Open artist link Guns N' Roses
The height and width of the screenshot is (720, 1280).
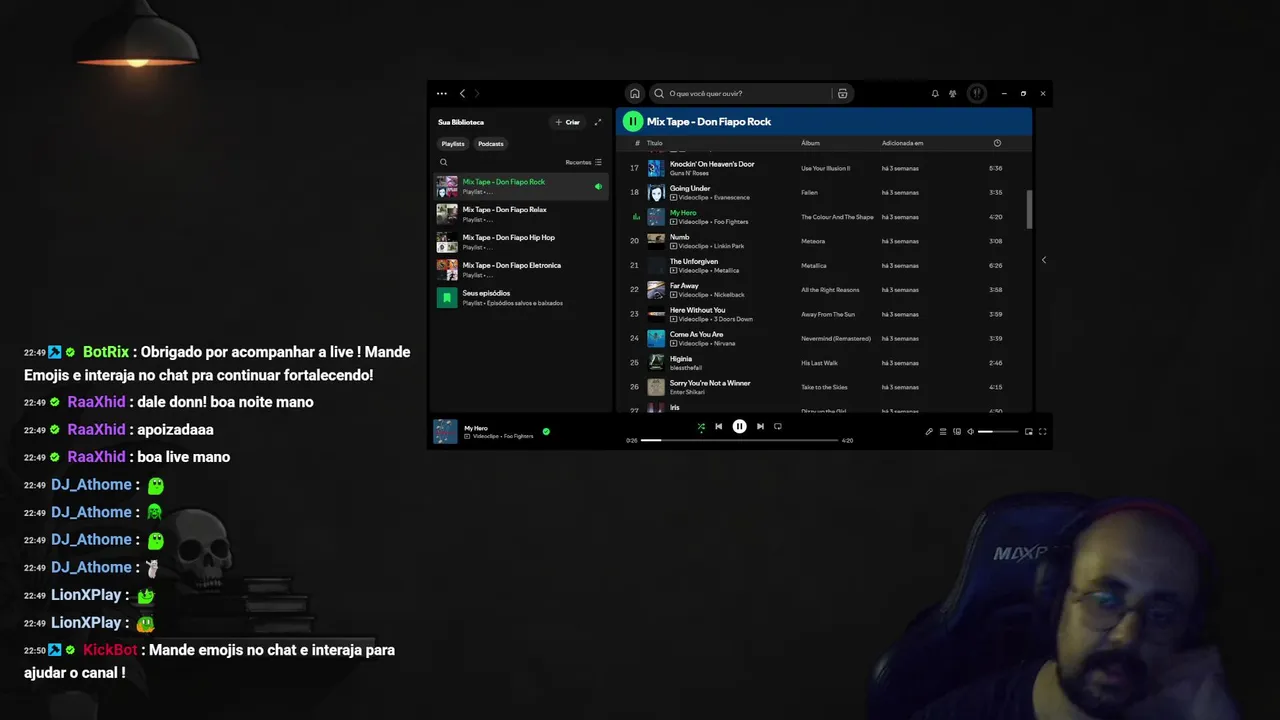pyautogui.click(x=690, y=173)
